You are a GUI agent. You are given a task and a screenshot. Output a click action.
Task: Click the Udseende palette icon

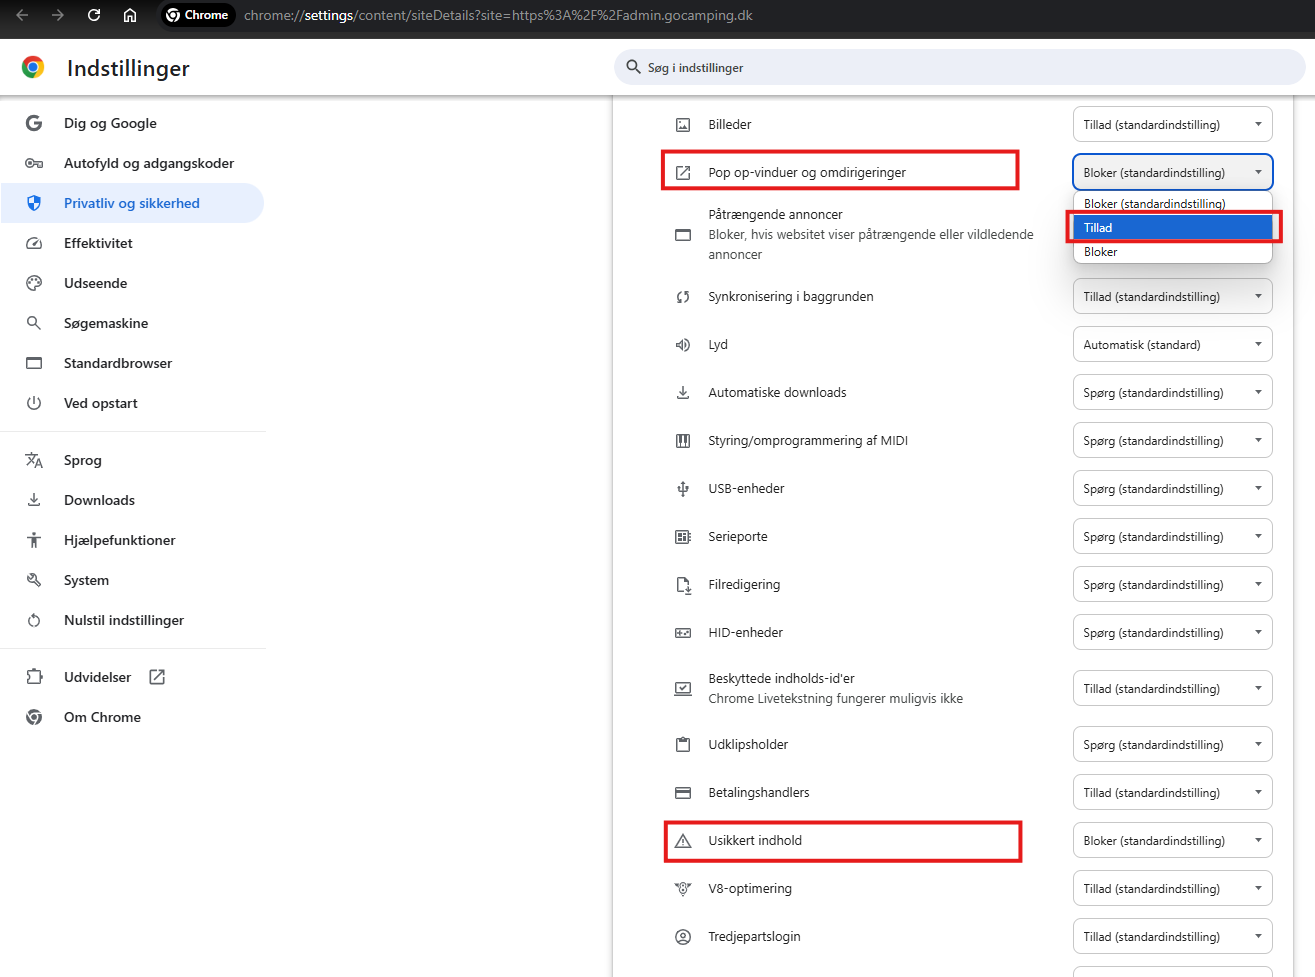(34, 283)
